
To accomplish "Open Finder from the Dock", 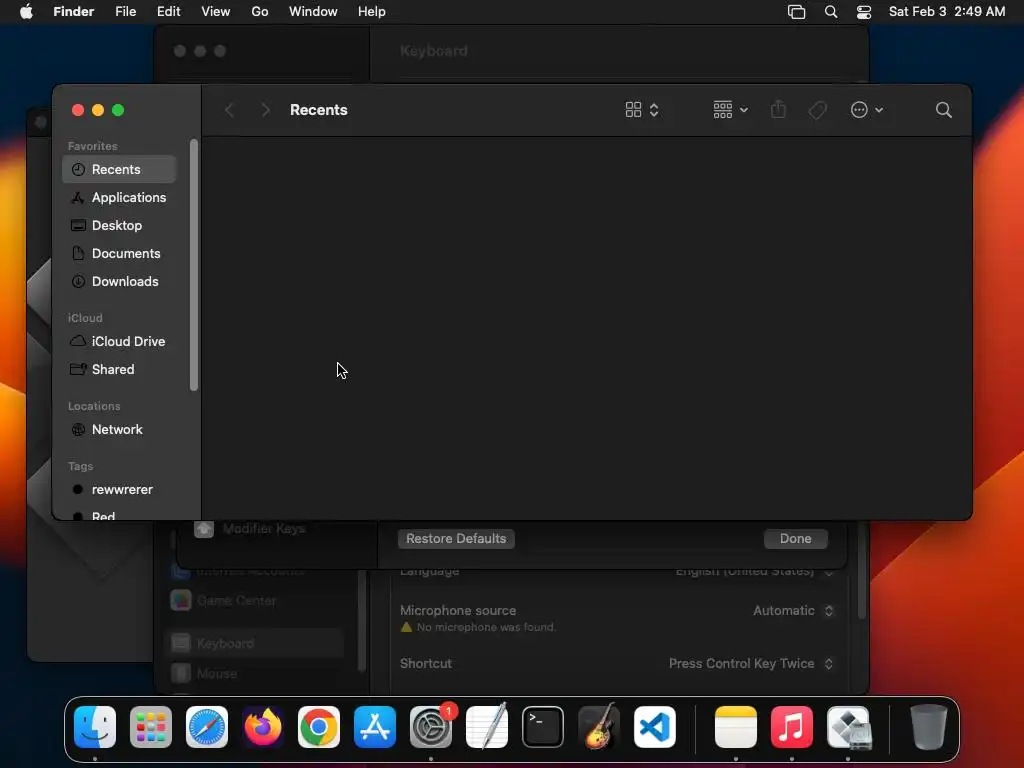I will click(x=95, y=727).
